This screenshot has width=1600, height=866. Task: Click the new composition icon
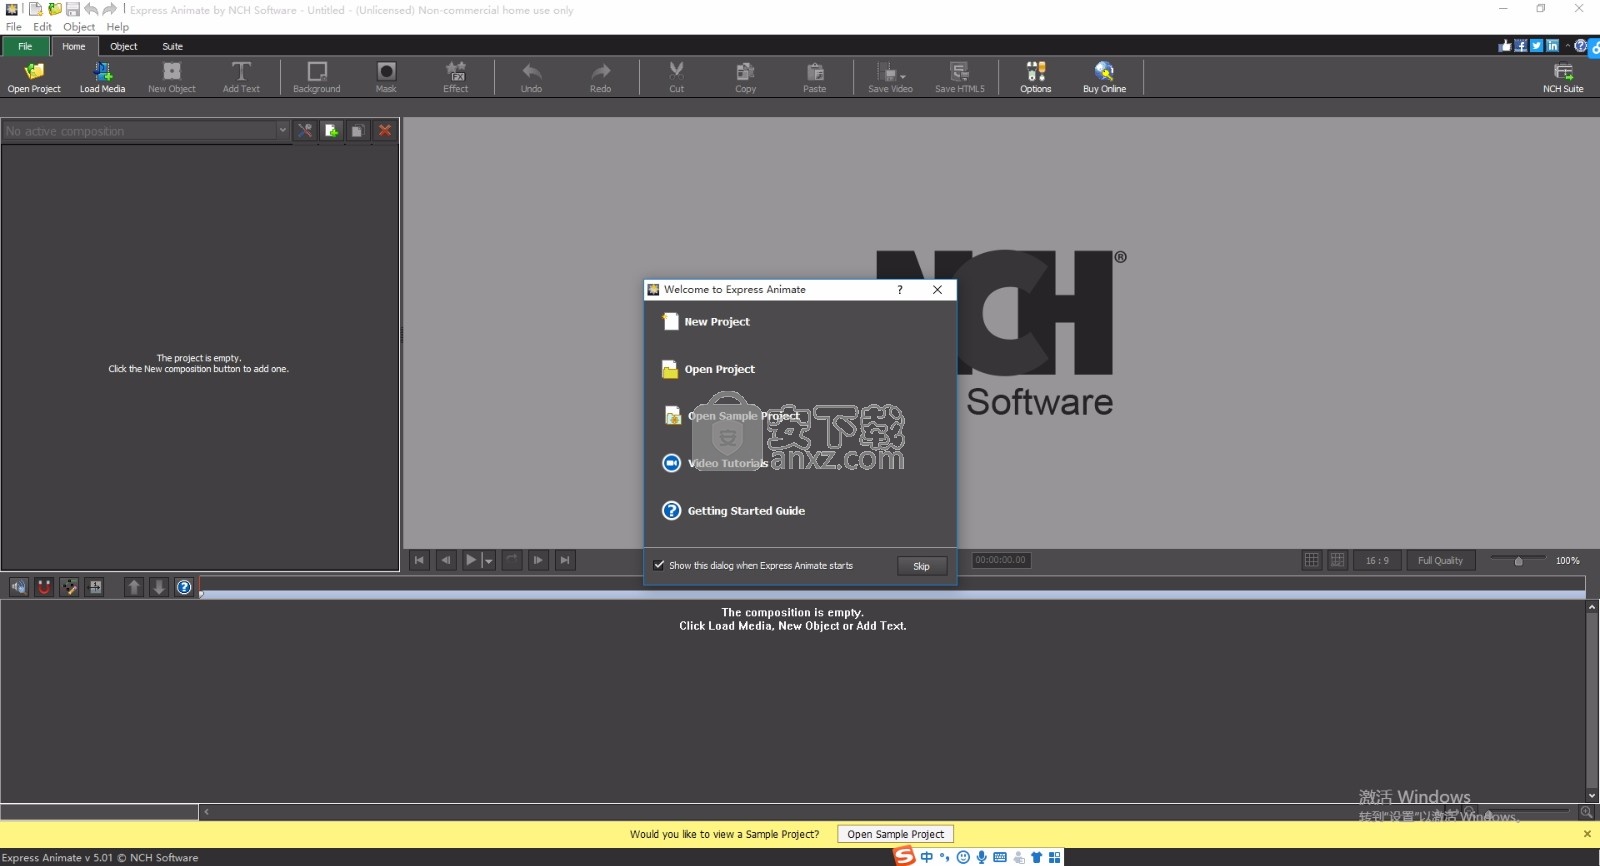pos(331,131)
